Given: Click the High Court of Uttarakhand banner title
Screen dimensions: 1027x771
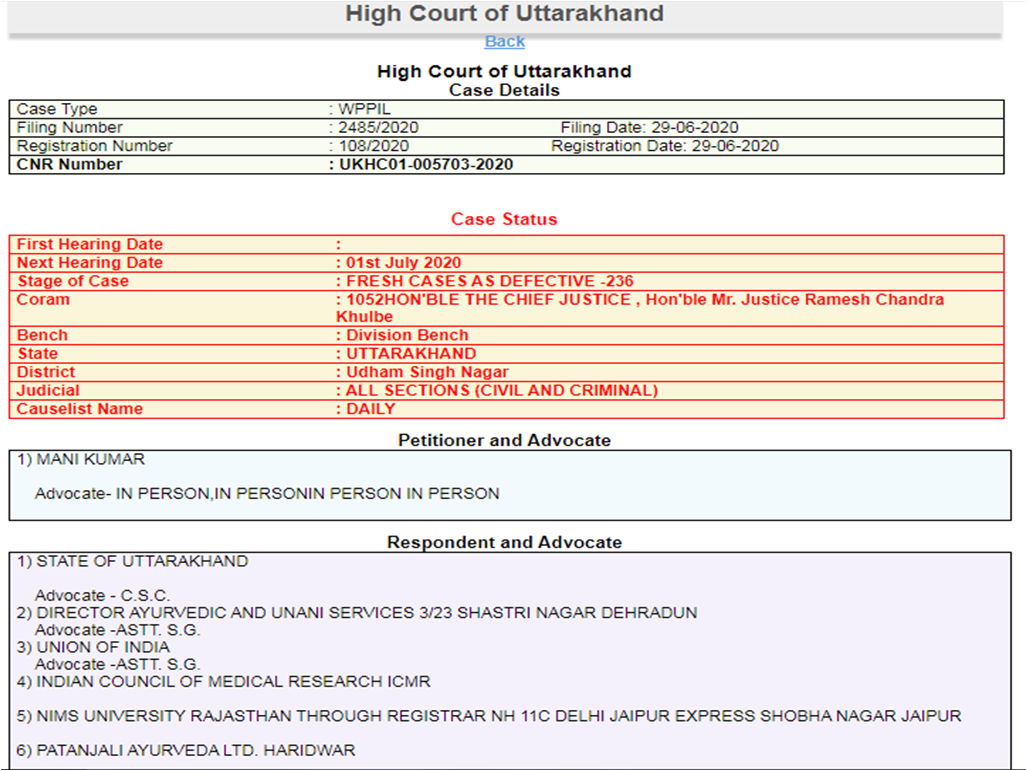Looking at the screenshot, I should pyautogui.click(x=504, y=14).
